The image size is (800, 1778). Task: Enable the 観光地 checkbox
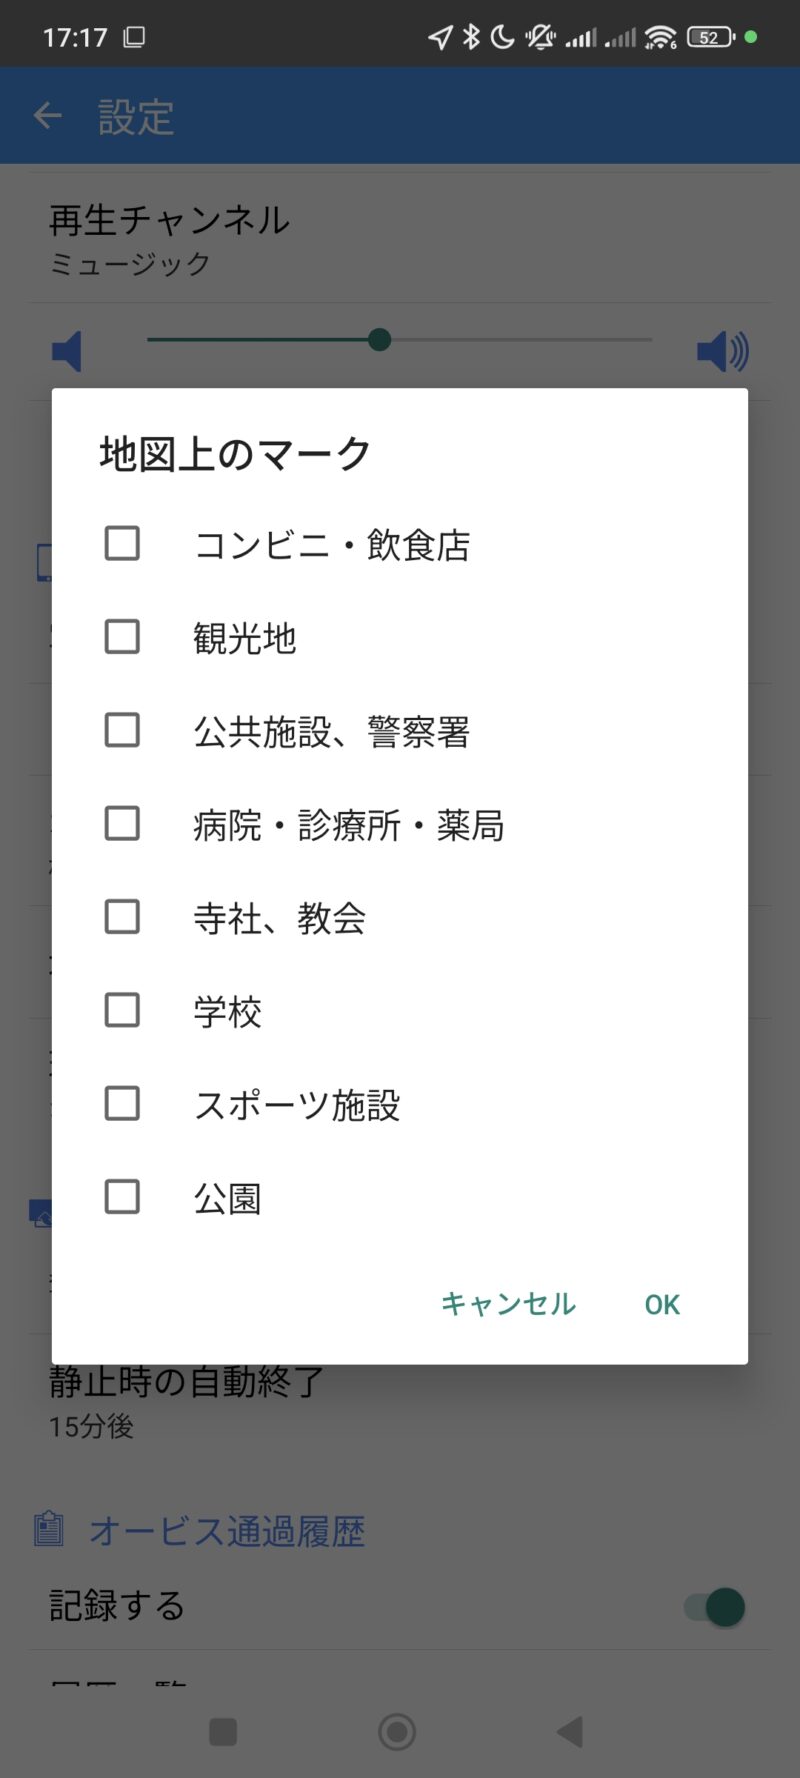(x=122, y=637)
